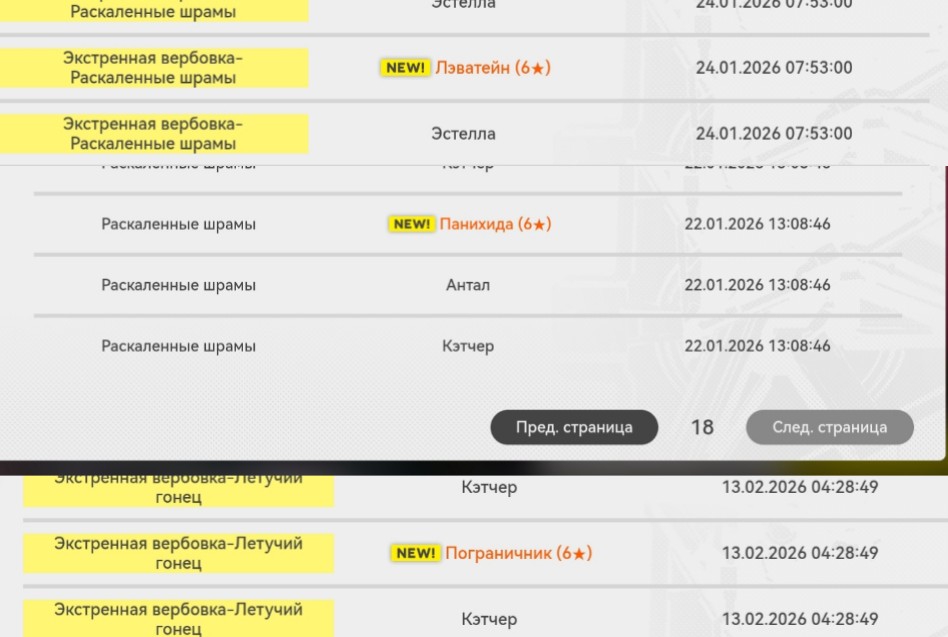The image size is (948, 637).
Task: Click banner label in row below Лэватейн
Action: click(x=154, y=134)
